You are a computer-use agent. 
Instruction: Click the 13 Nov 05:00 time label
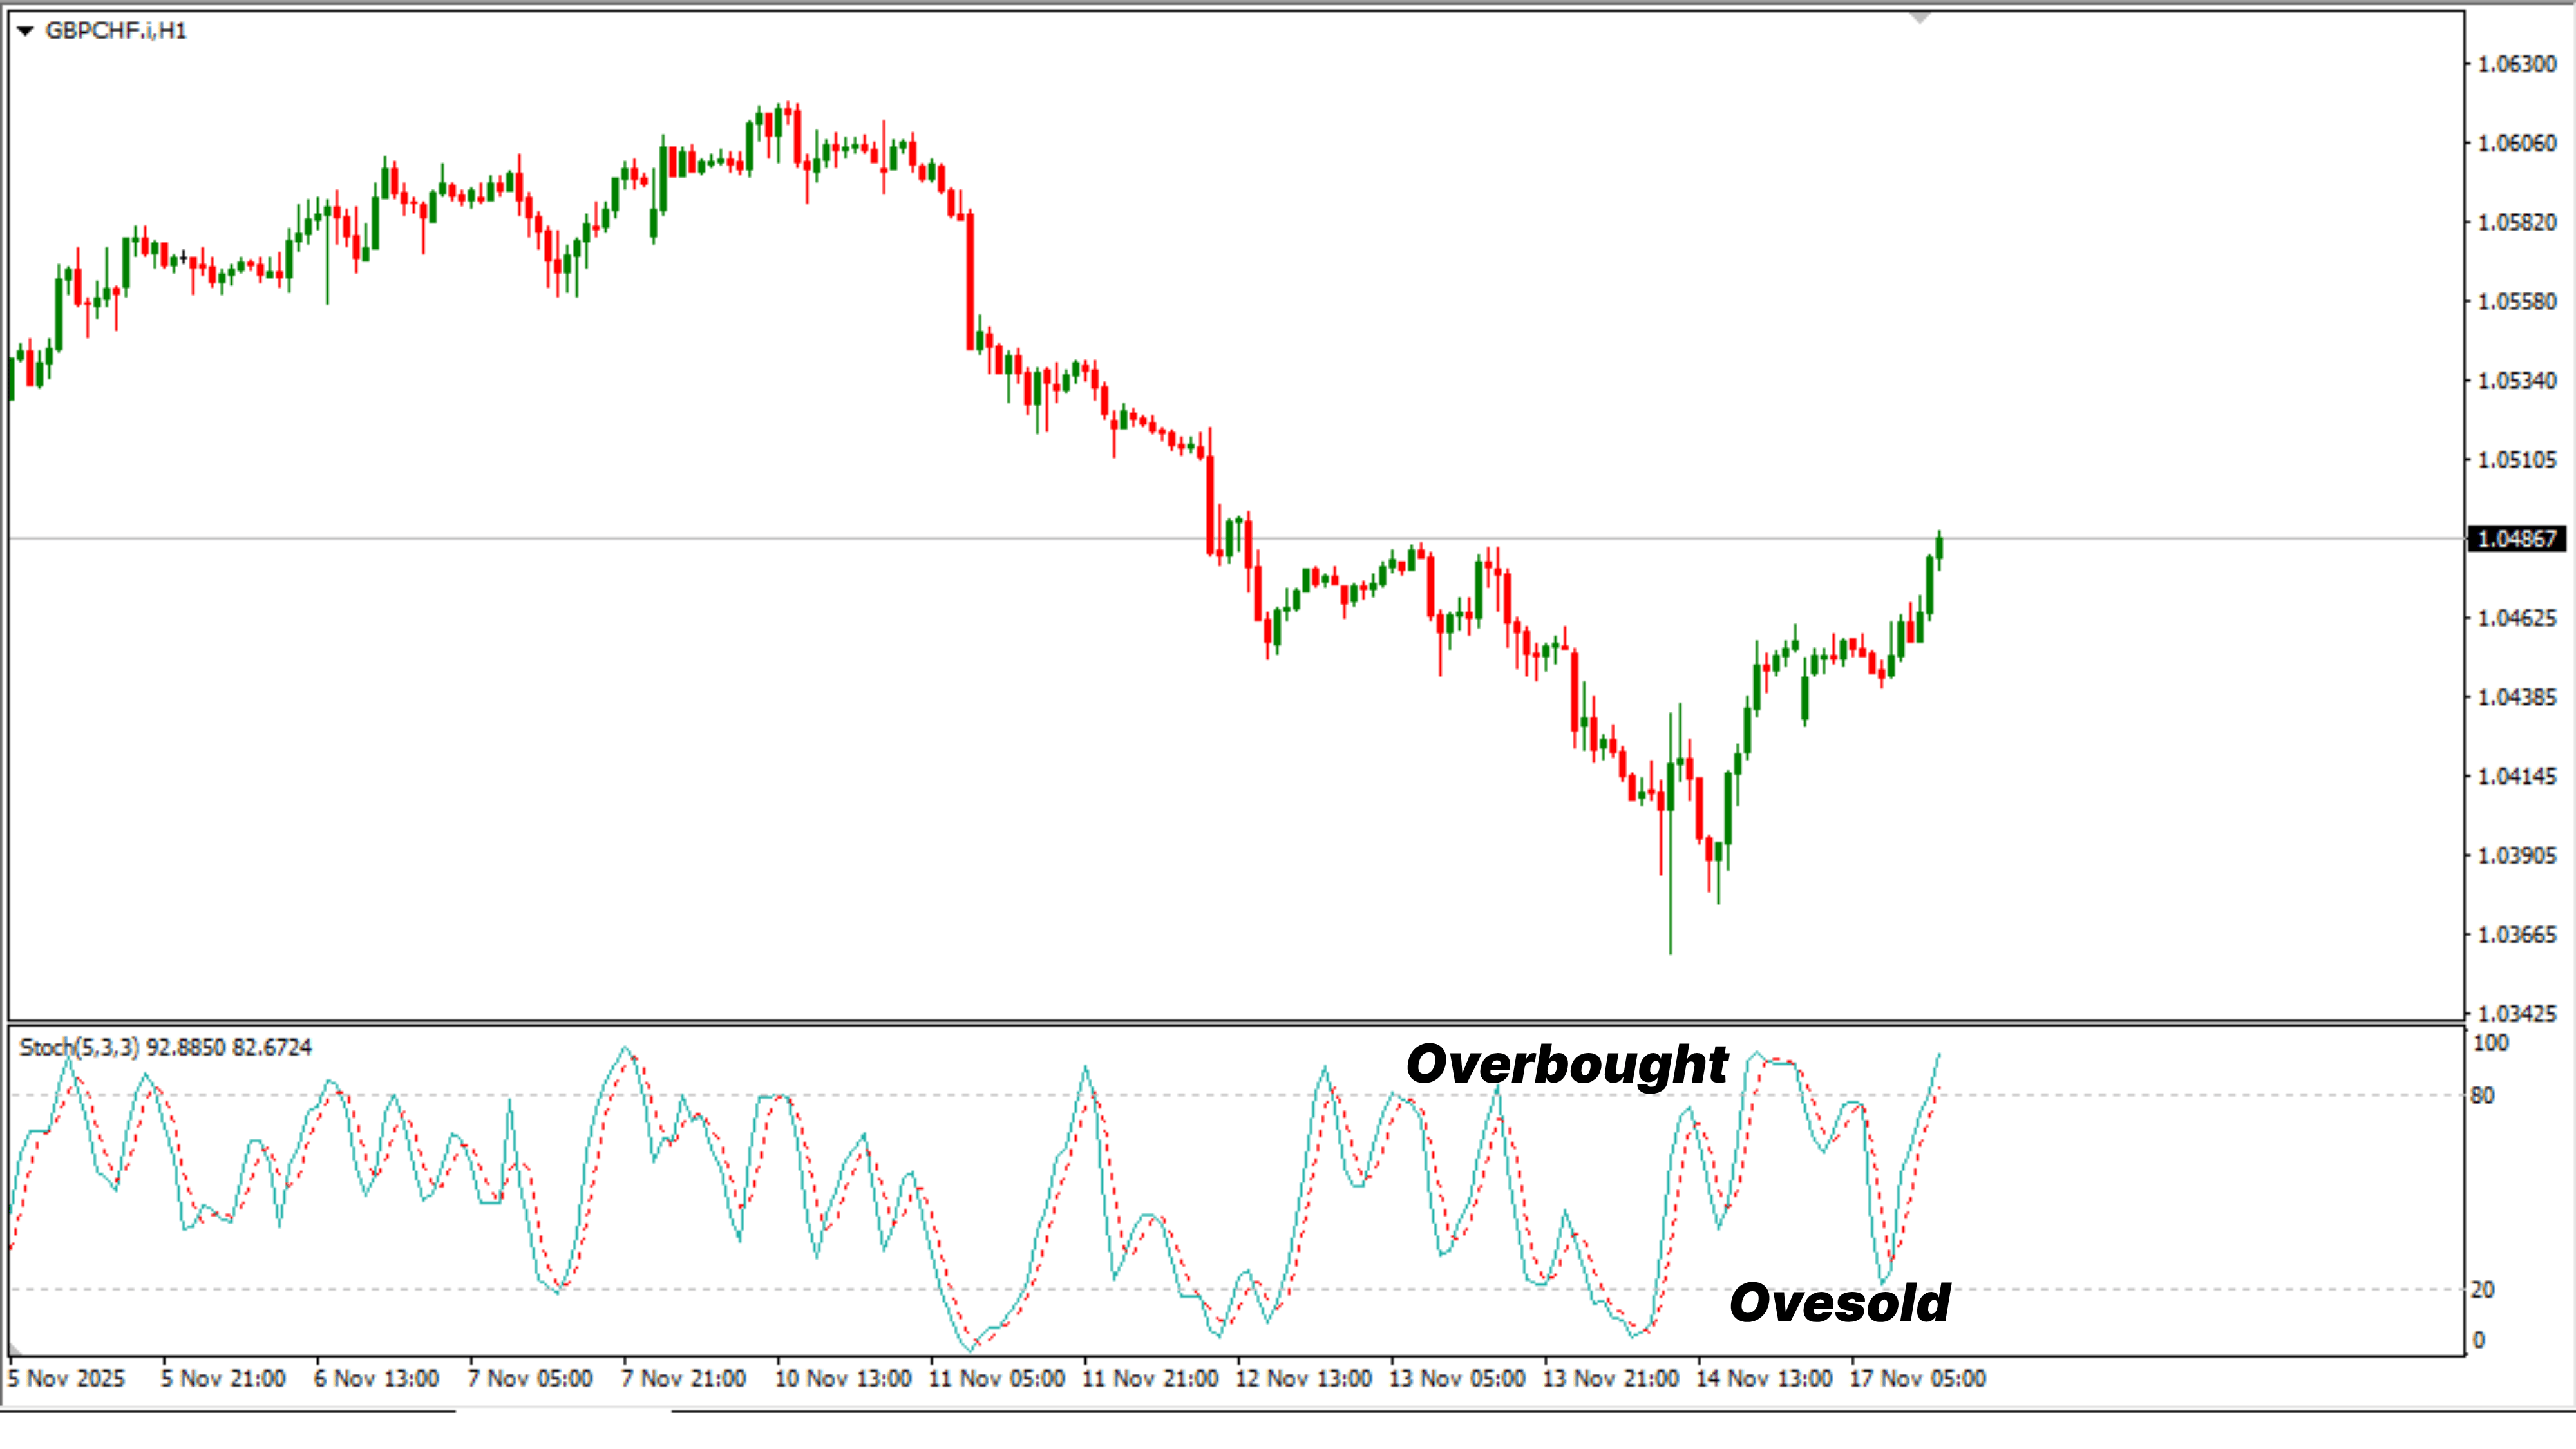[x=1458, y=1379]
